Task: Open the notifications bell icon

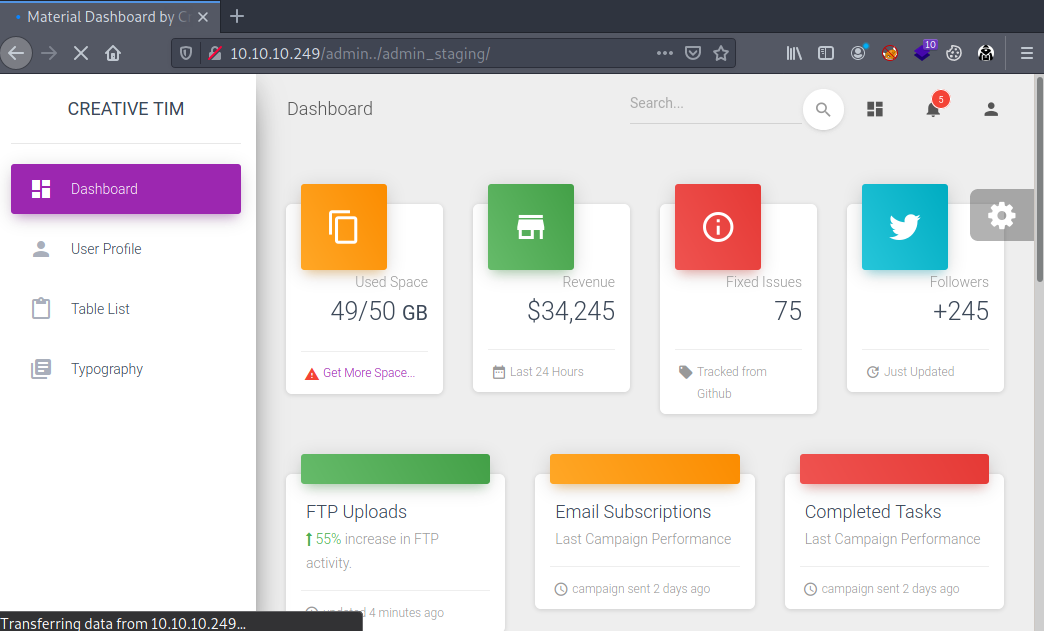Action: (x=933, y=109)
